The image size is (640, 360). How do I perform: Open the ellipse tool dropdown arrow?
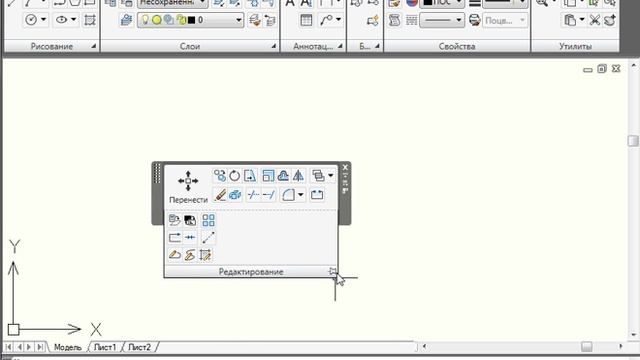point(73,20)
